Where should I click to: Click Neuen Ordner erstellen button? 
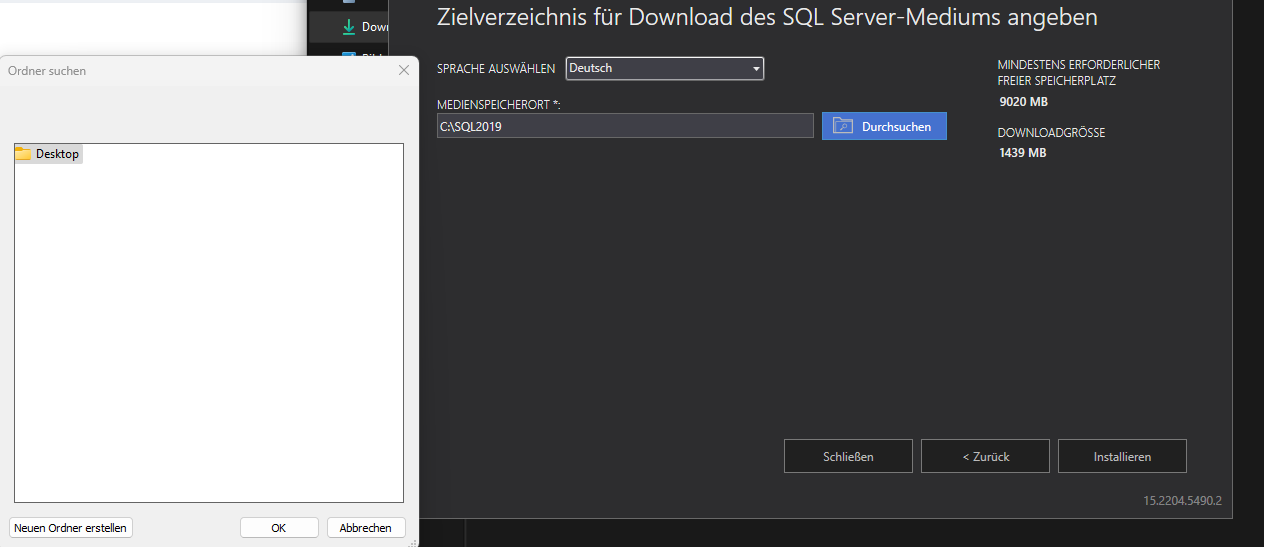(70, 528)
